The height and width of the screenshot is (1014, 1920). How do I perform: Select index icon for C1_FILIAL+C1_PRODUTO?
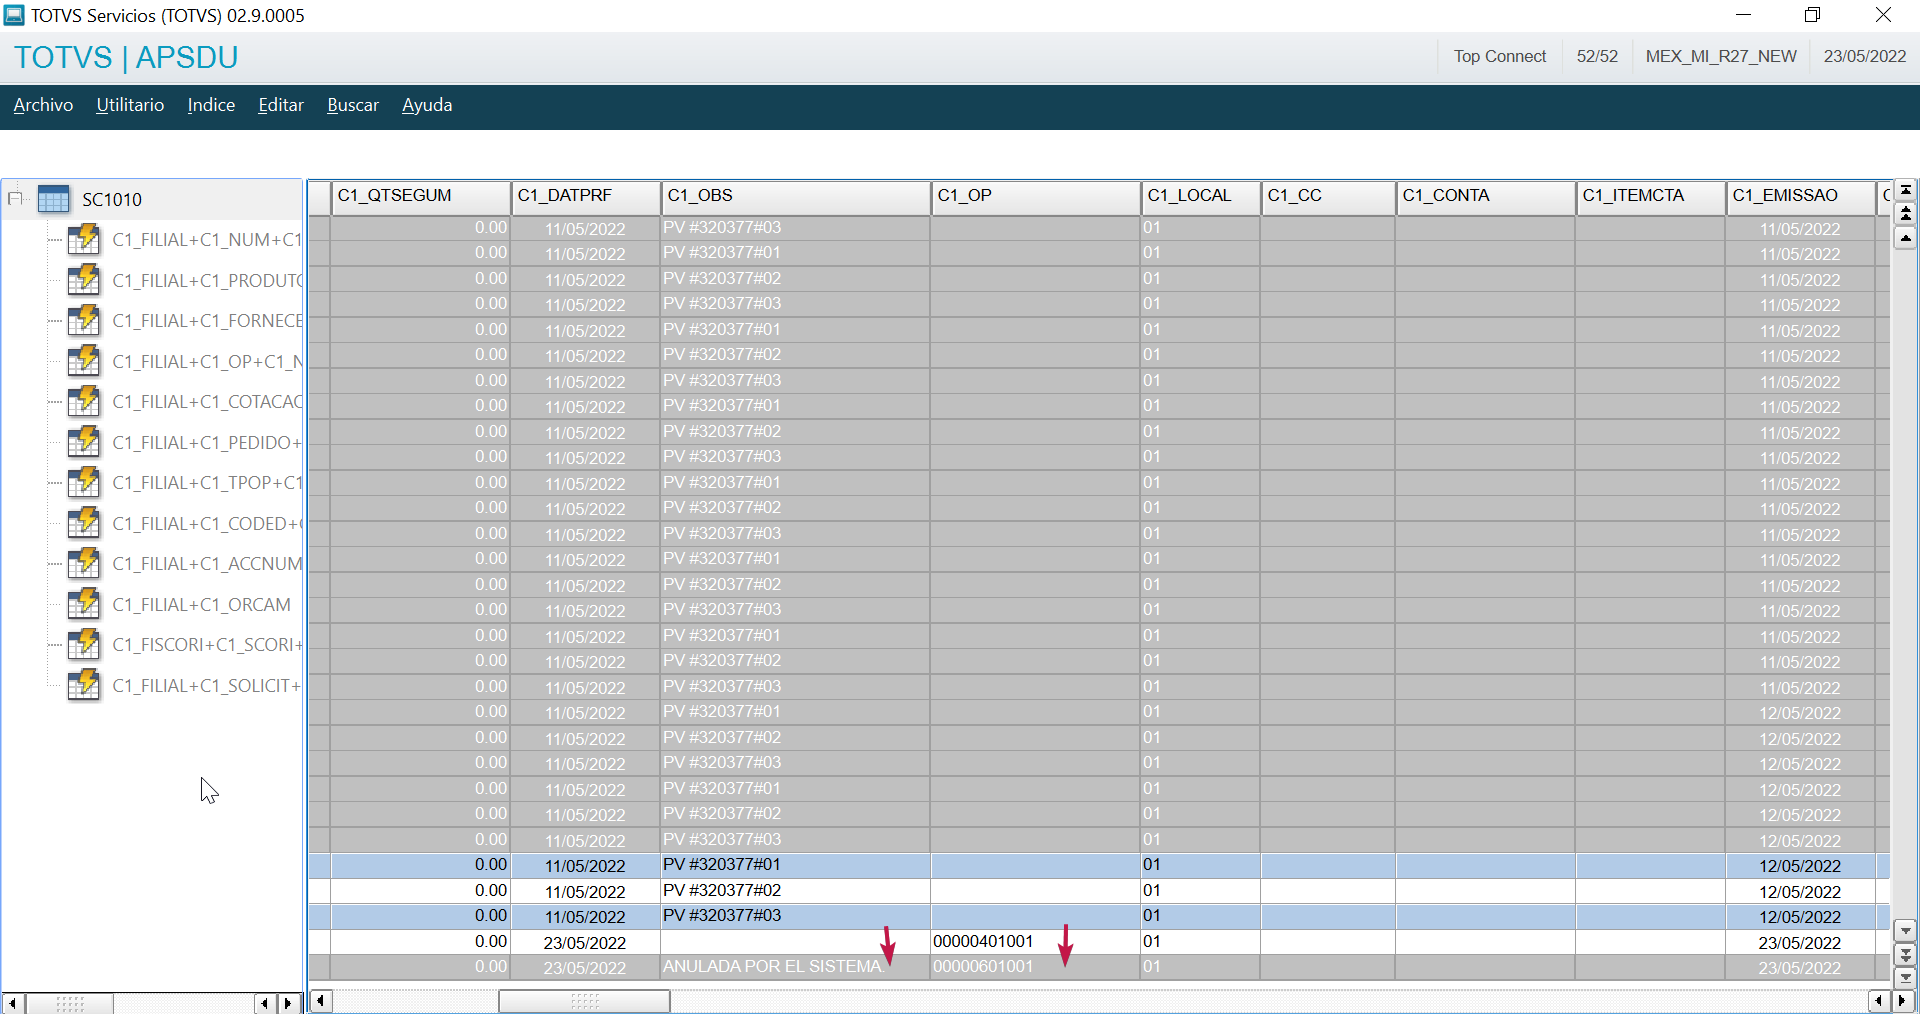(x=84, y=280)
